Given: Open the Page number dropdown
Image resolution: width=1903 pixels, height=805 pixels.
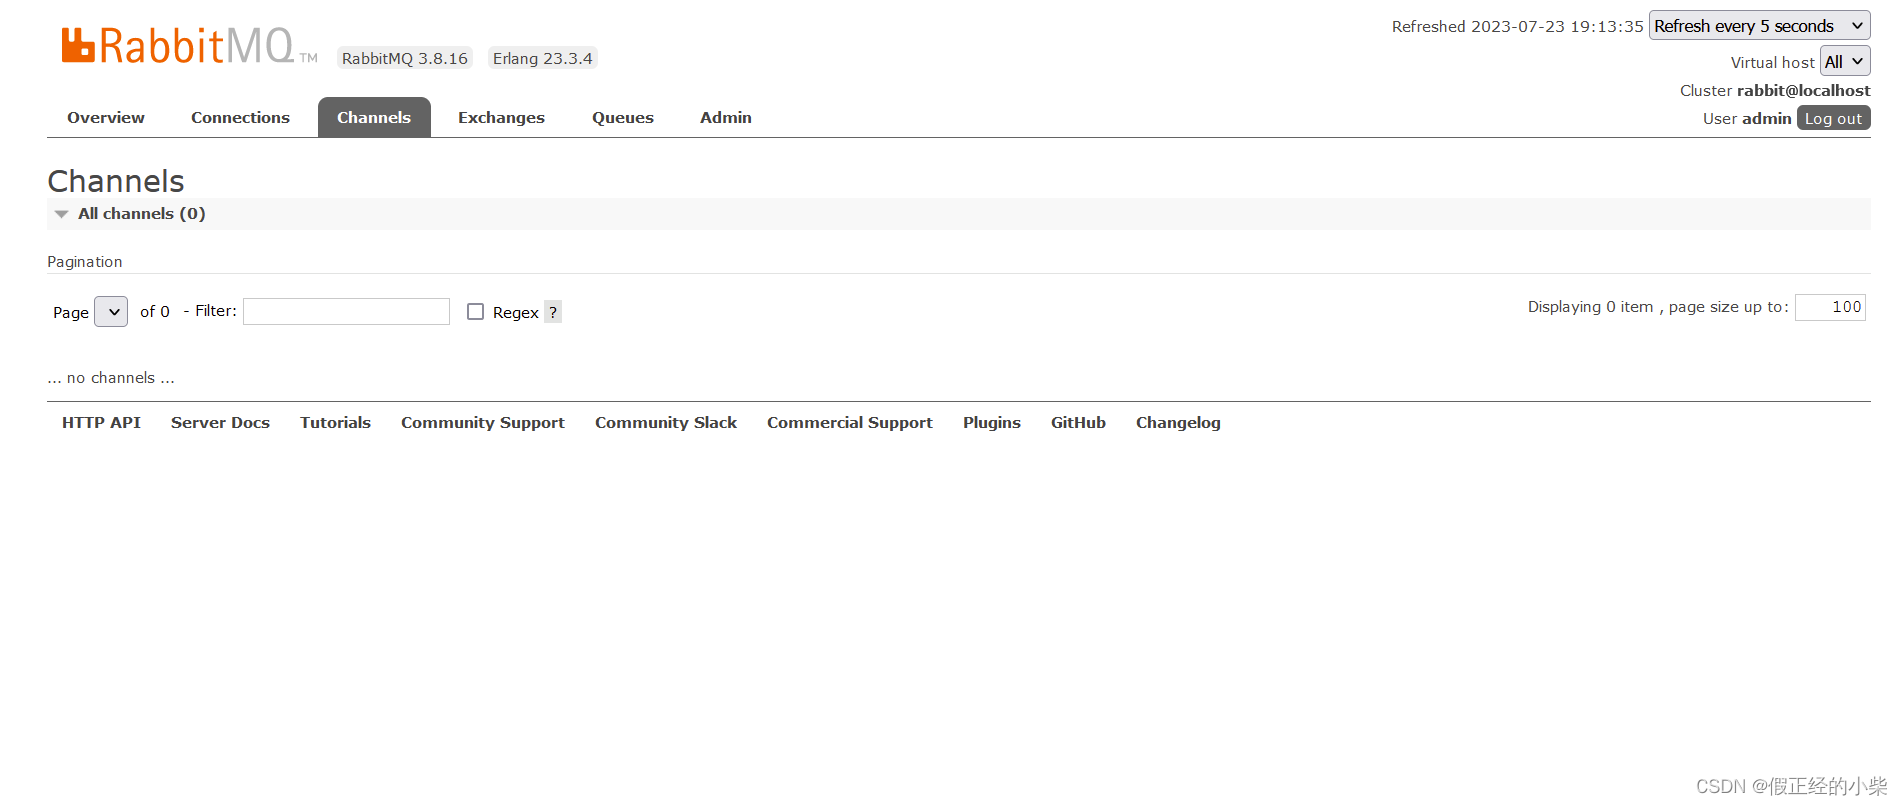Looking at the screenshot, I should 111,312.
